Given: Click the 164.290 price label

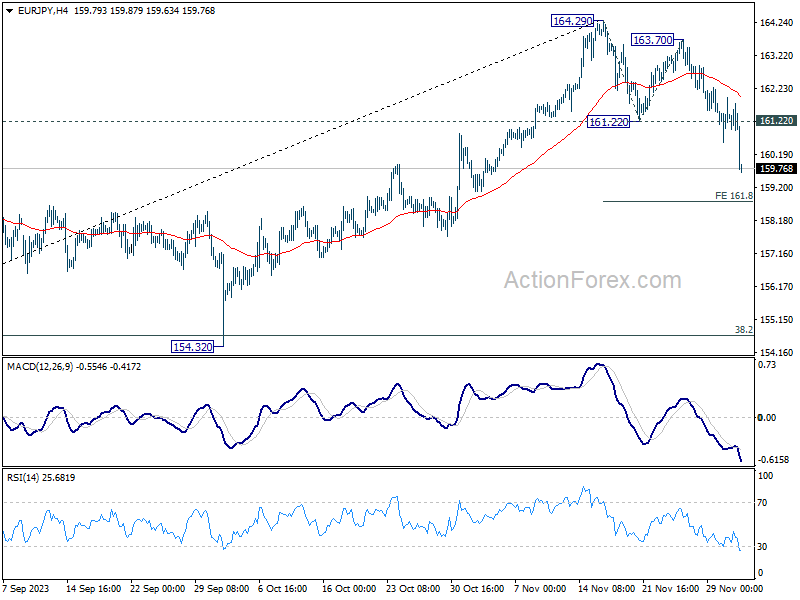Looking at the screenshot, I should 573,21.
